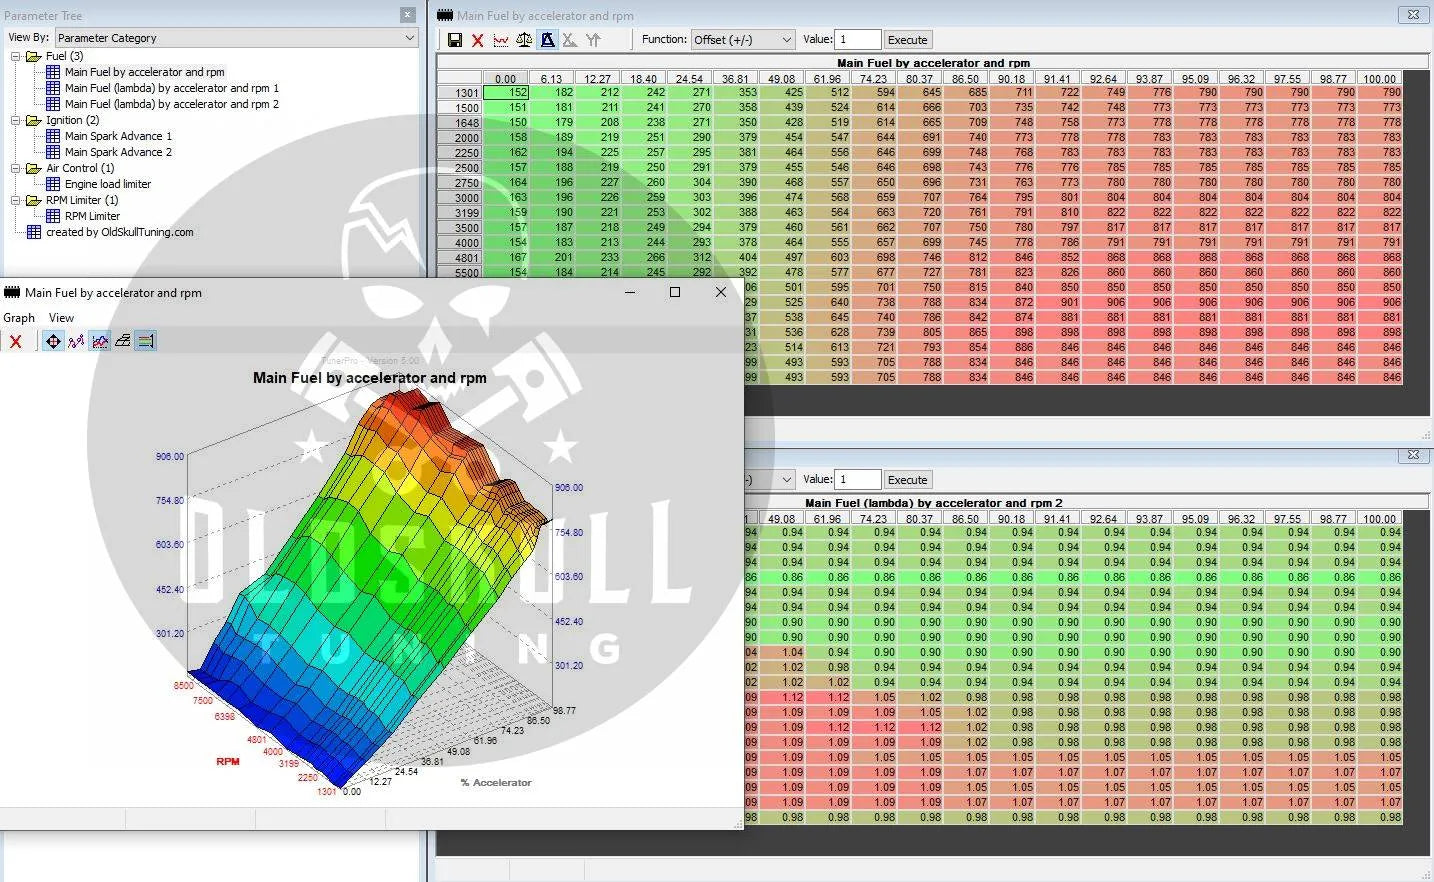Click the stacked planes surface icon in graph toolbar
Viewport: 1434px width, 882px height.
122,341
